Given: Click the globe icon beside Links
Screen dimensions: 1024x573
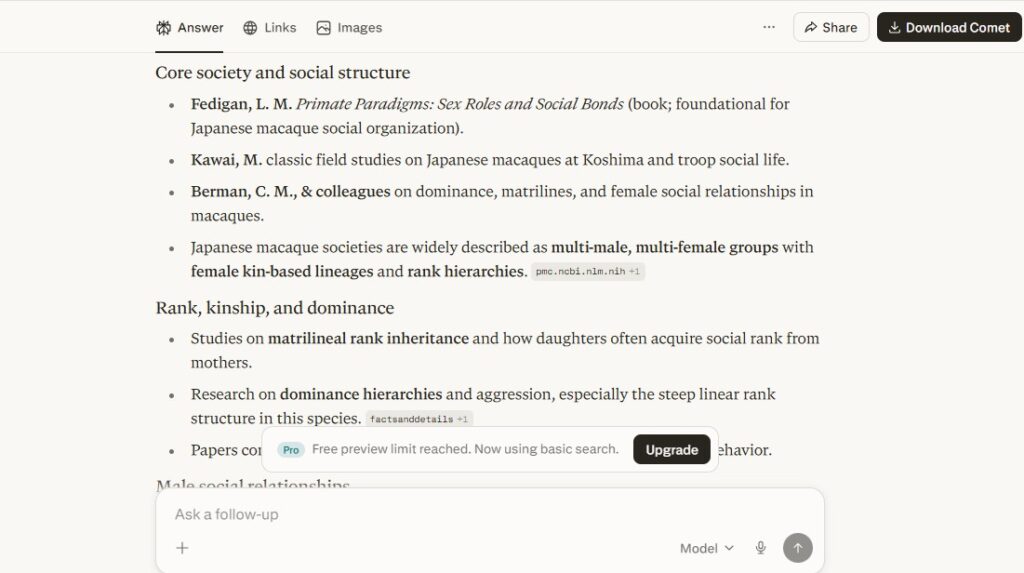Looking at the screenshot, I should click(250, 27).
